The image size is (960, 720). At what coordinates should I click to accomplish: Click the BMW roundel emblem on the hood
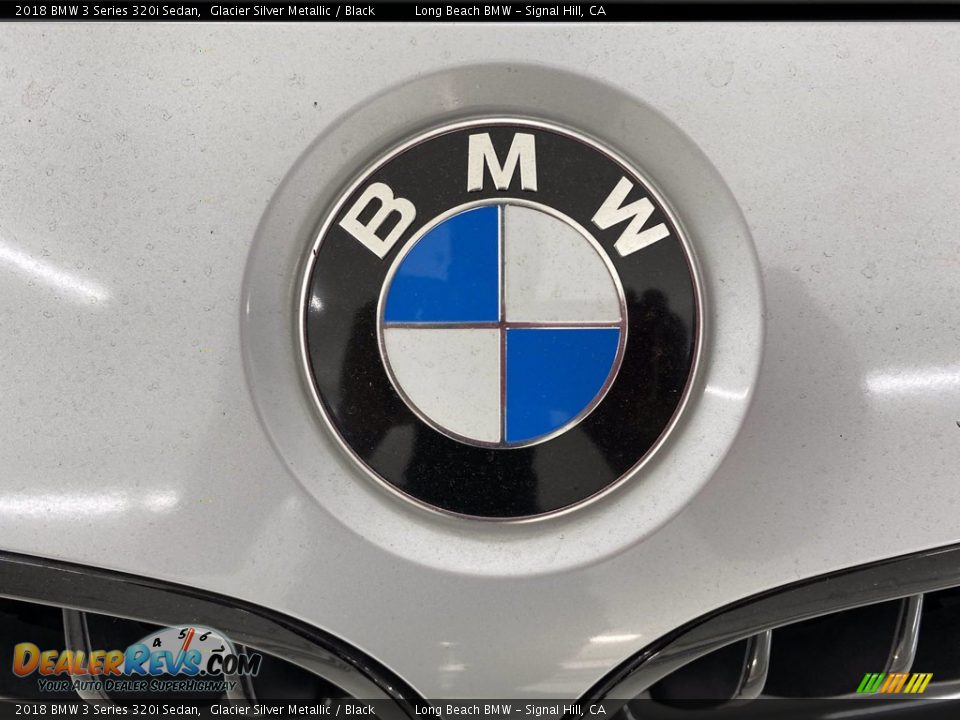click(501, 320)
